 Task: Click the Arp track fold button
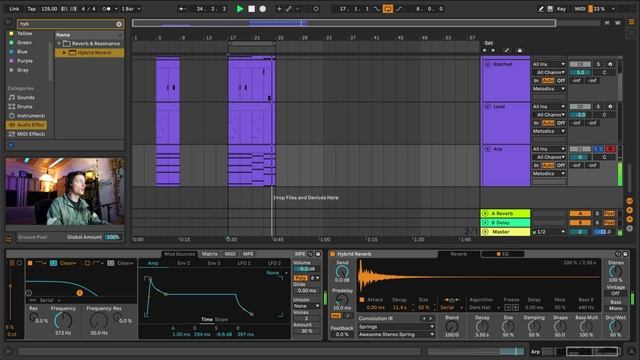point(487,149)
